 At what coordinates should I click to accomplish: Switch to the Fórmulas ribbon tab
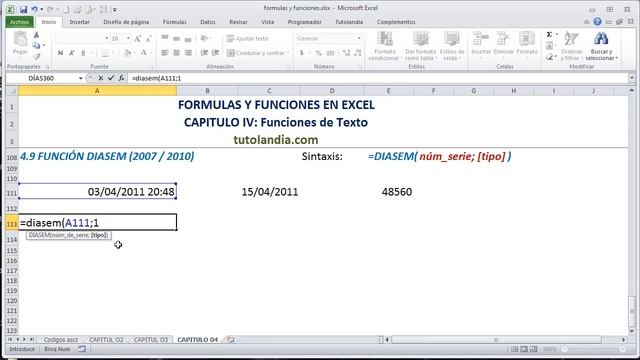point(174,22)
